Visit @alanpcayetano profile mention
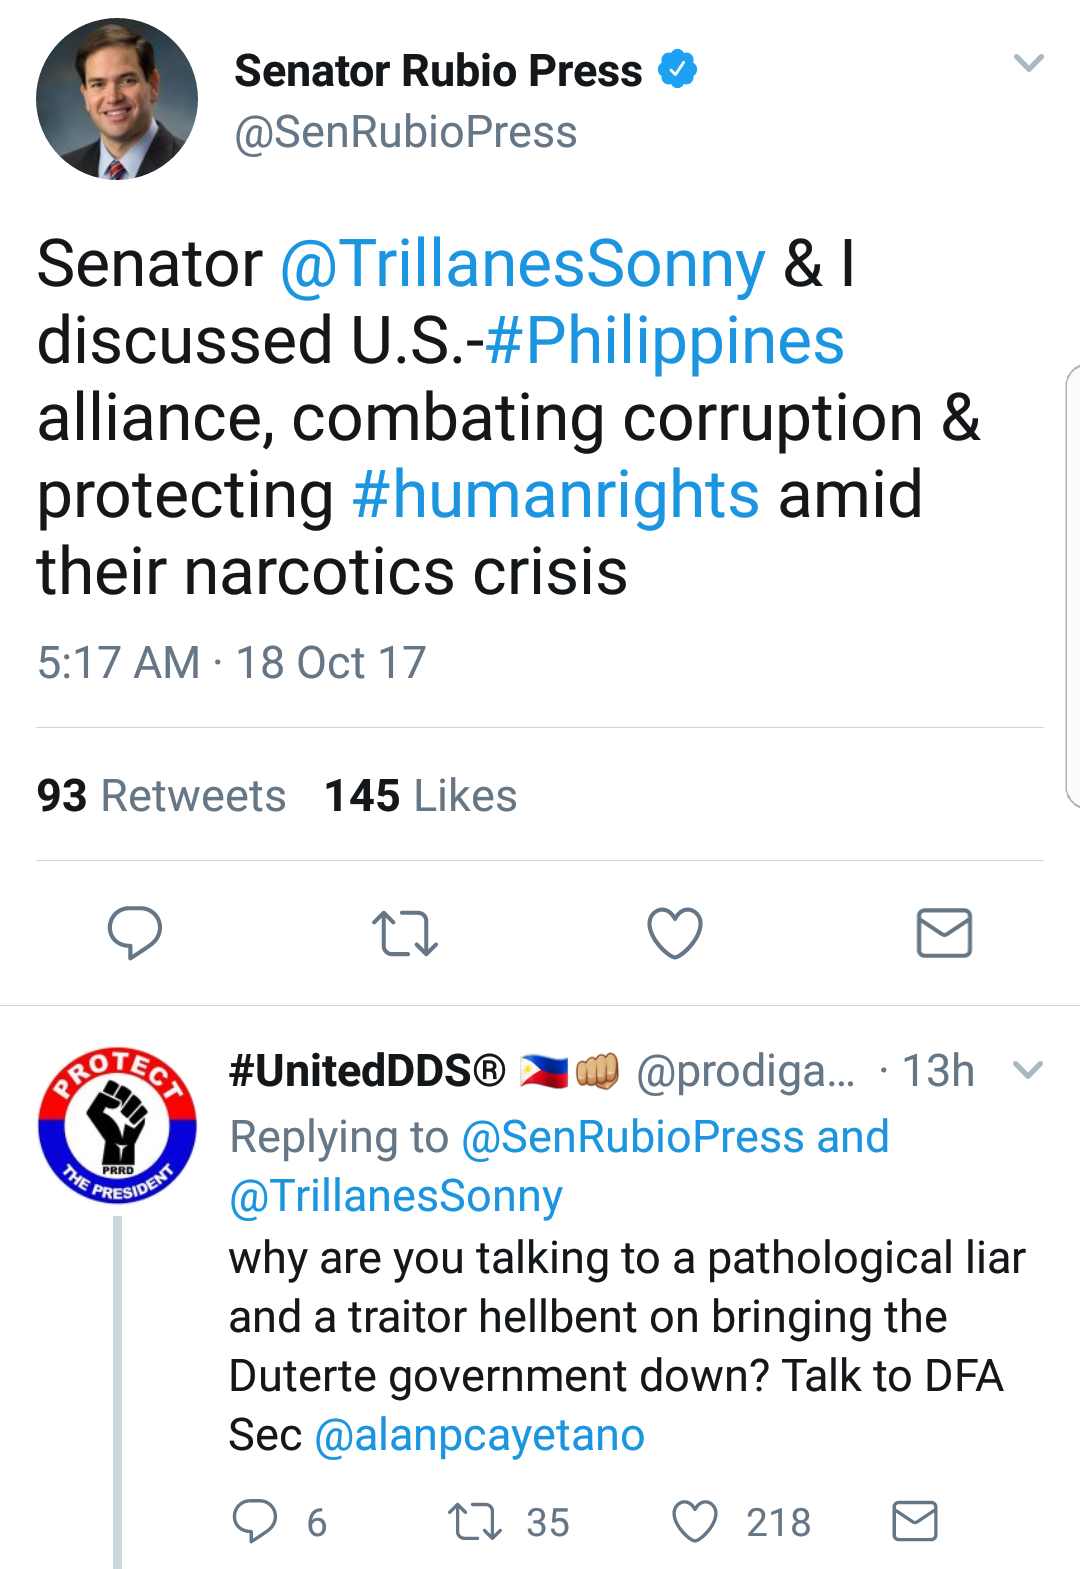1080x1569 pixels. 480,1435
